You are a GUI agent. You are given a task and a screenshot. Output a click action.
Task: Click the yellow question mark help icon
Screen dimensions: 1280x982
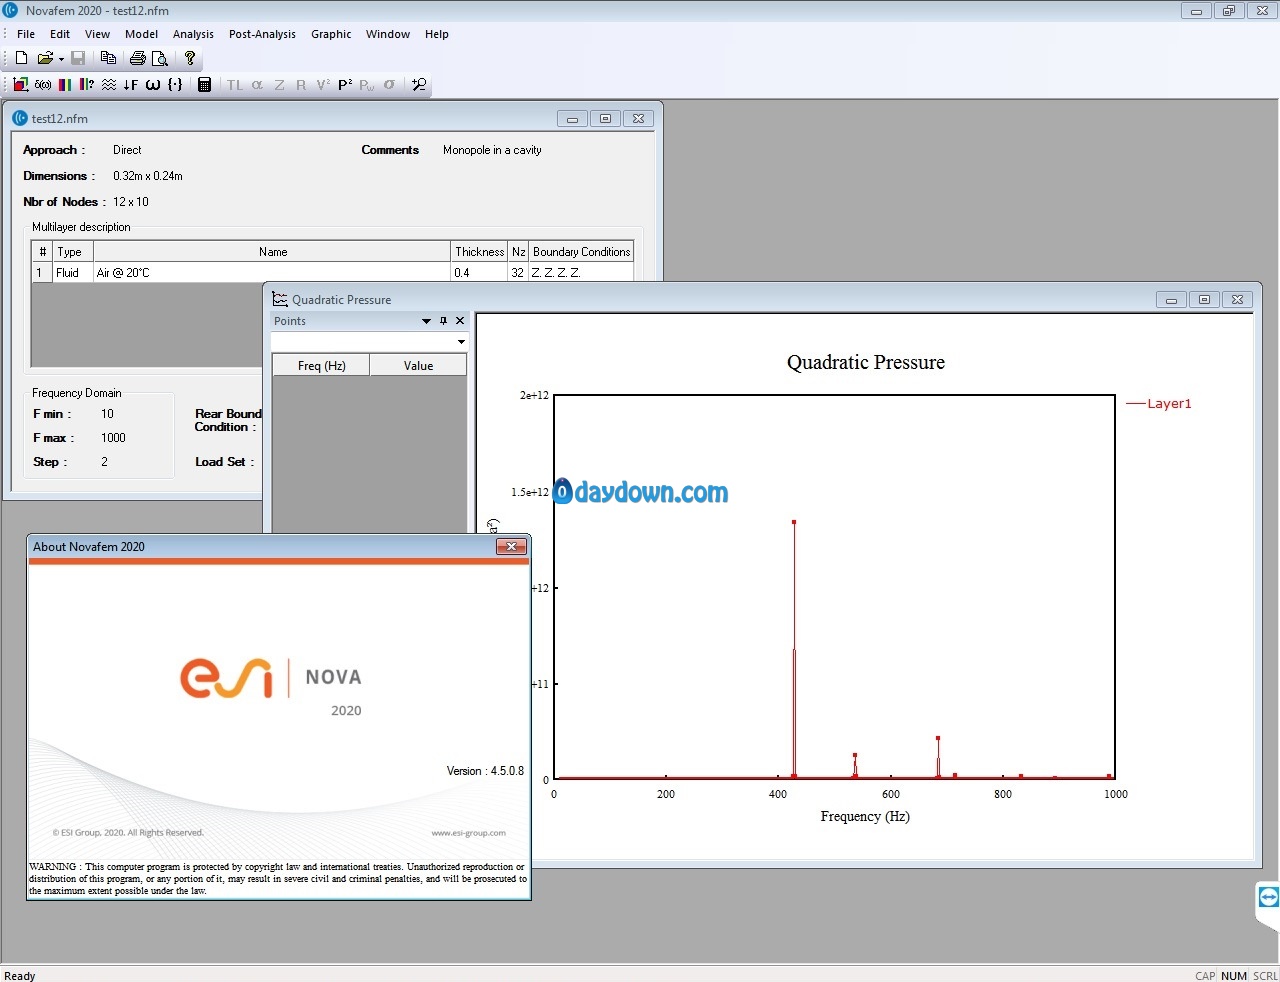point(190,58)
